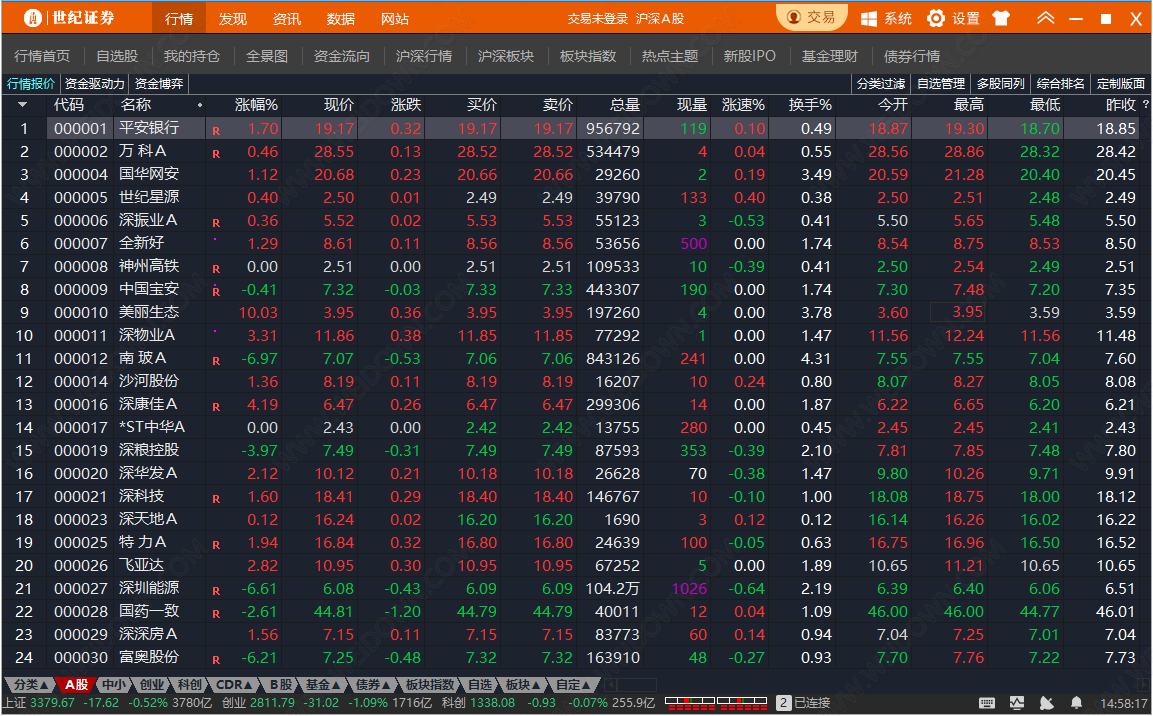Click the horizontal scrollbar beside the bottom tabs
The height and width of the screenshot is (716, 1153).
point(630,684)
